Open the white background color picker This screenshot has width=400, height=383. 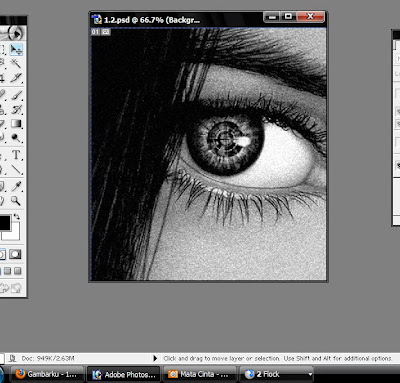pyautogui.click(x=15, y=235)
